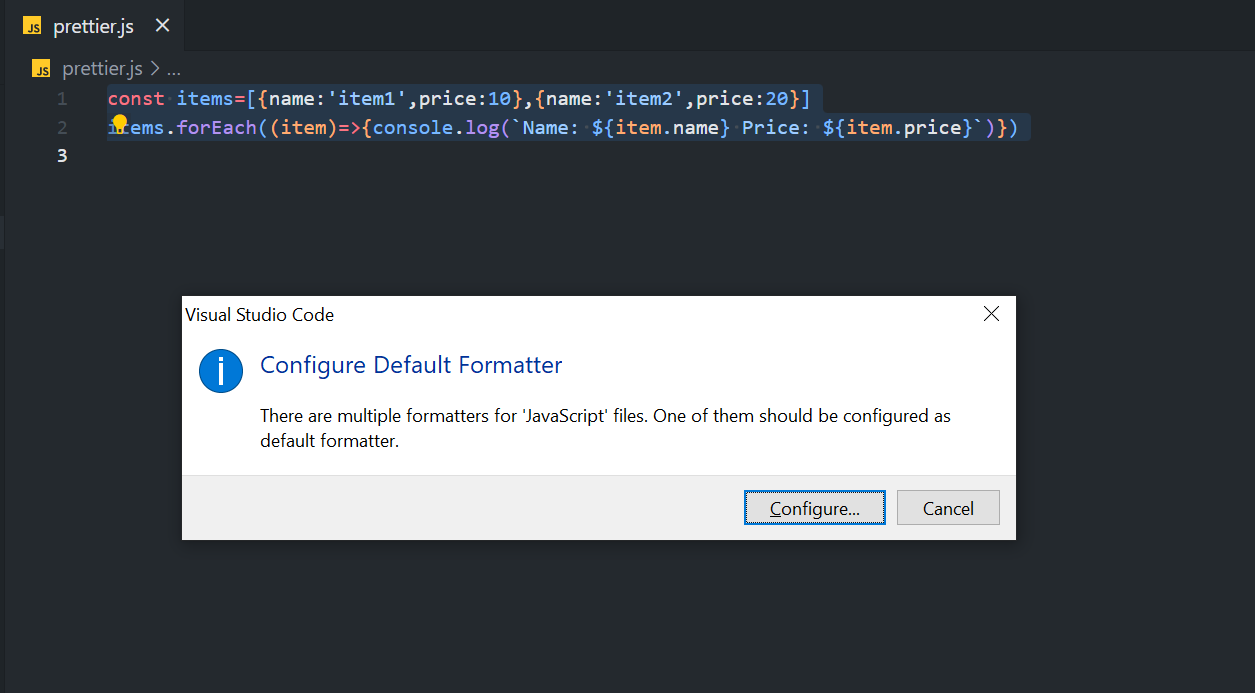Viewport: 1255px width, 693px height.
Task: Open the breadcrumb ellipsis symbol path
Action: pyautogui.click(x=174, y=69)
